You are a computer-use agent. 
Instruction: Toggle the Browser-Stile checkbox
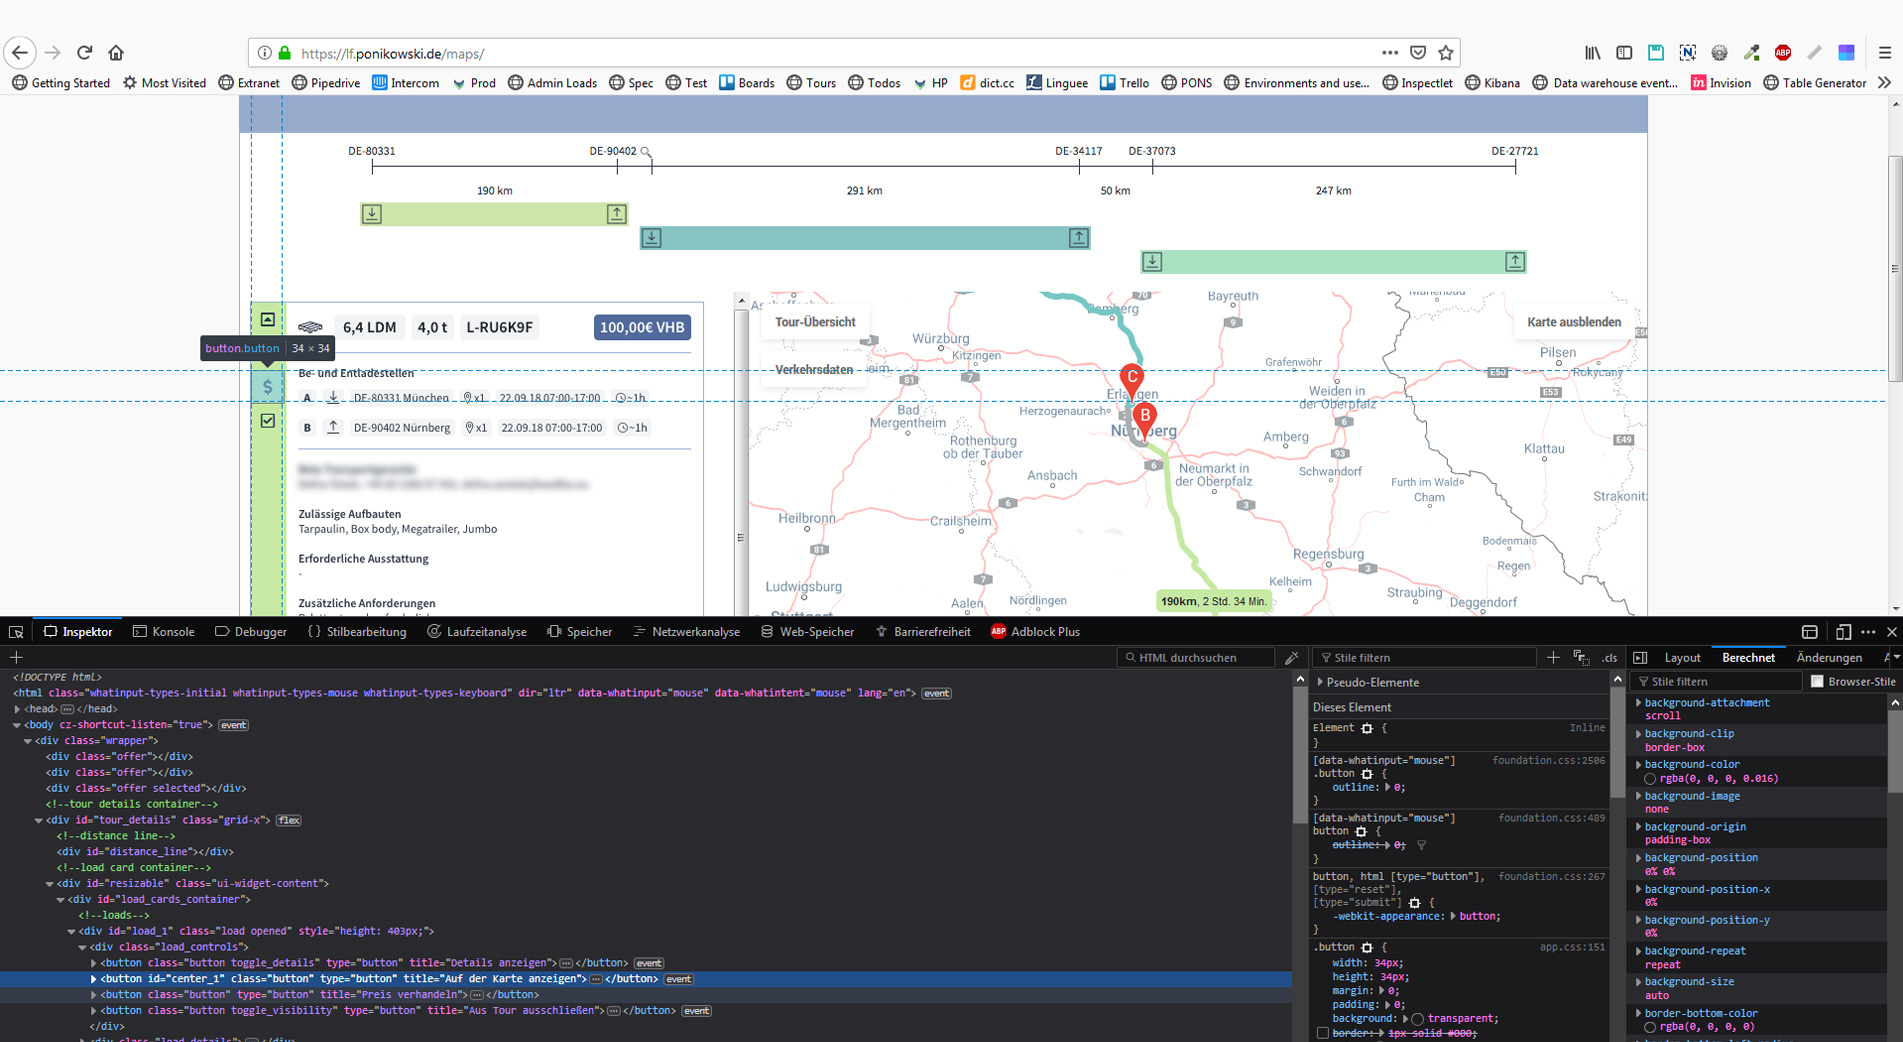(x=1817, y=682)
